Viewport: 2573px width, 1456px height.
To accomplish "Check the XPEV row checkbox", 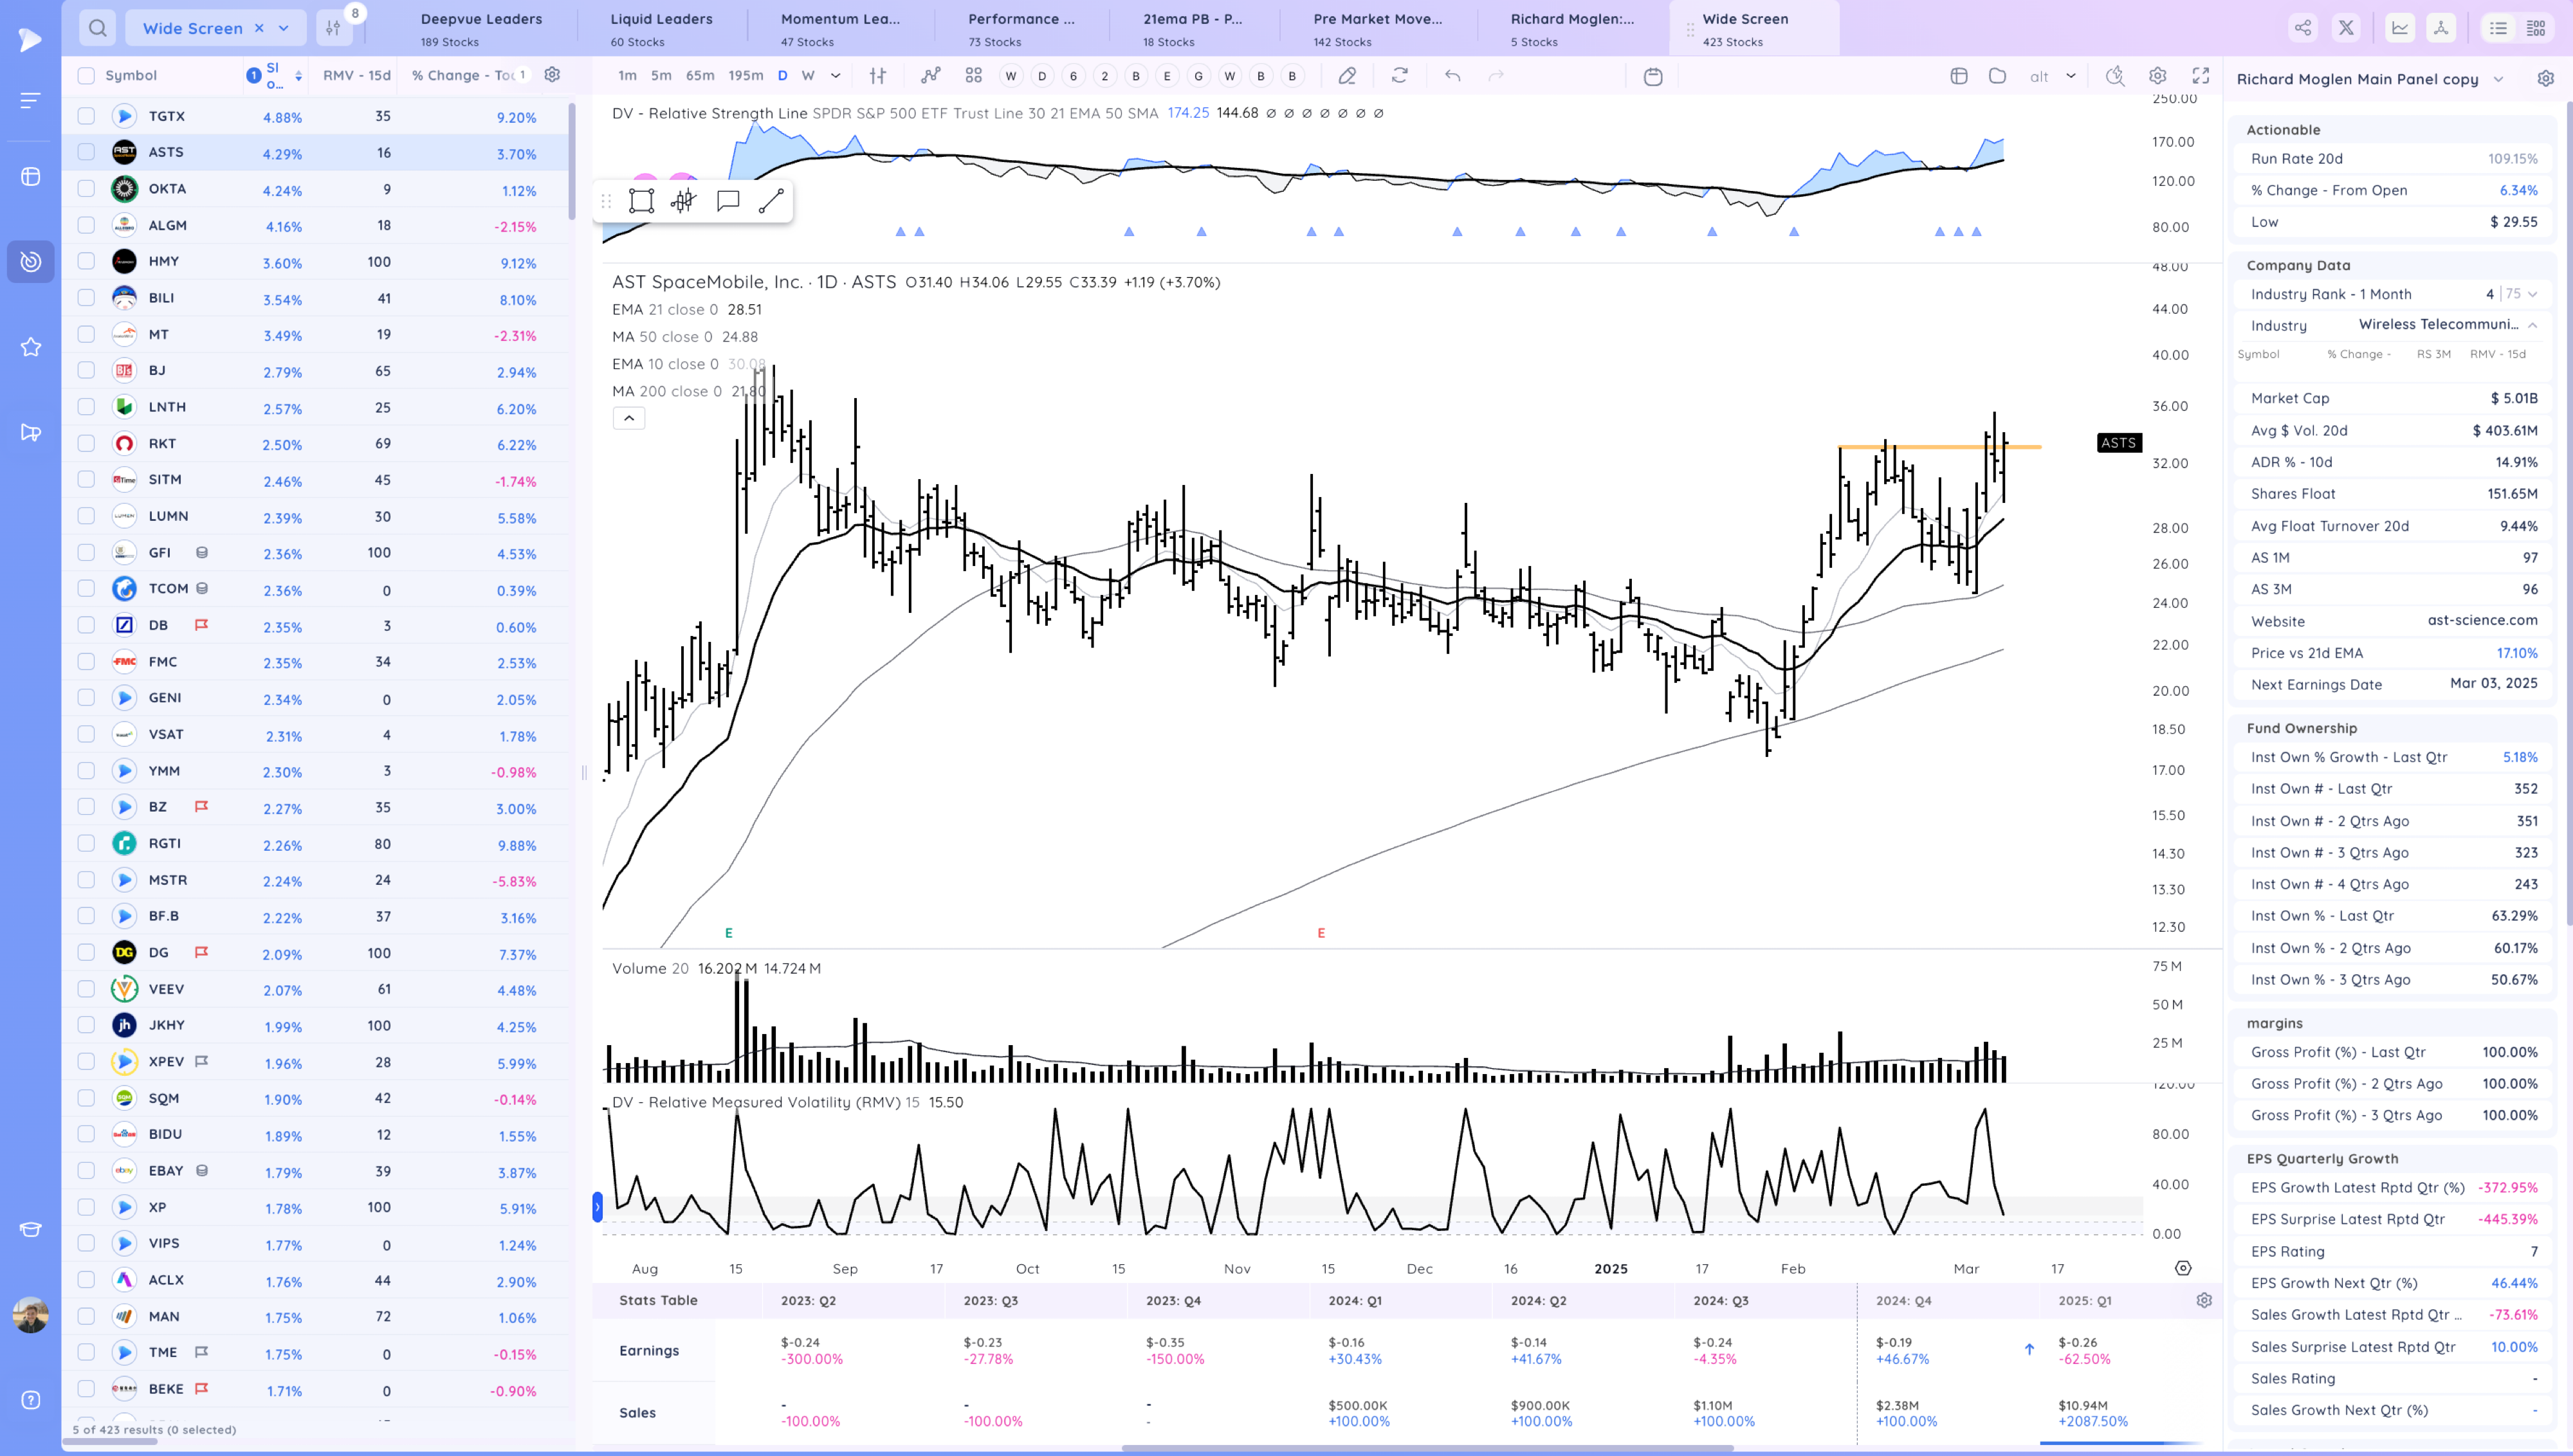I will (86, 1061).
